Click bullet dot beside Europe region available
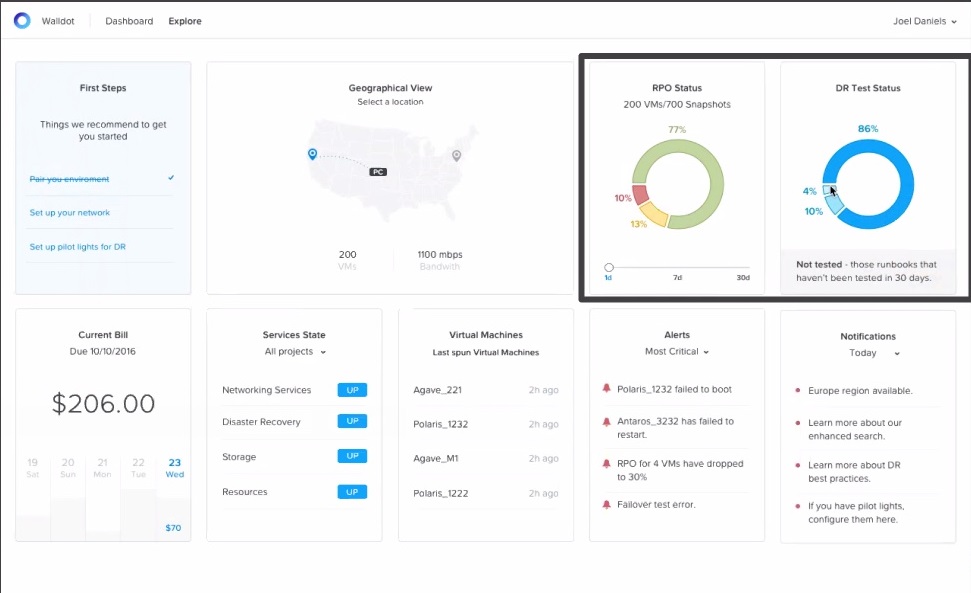971x593 pixels. [798, 391]
